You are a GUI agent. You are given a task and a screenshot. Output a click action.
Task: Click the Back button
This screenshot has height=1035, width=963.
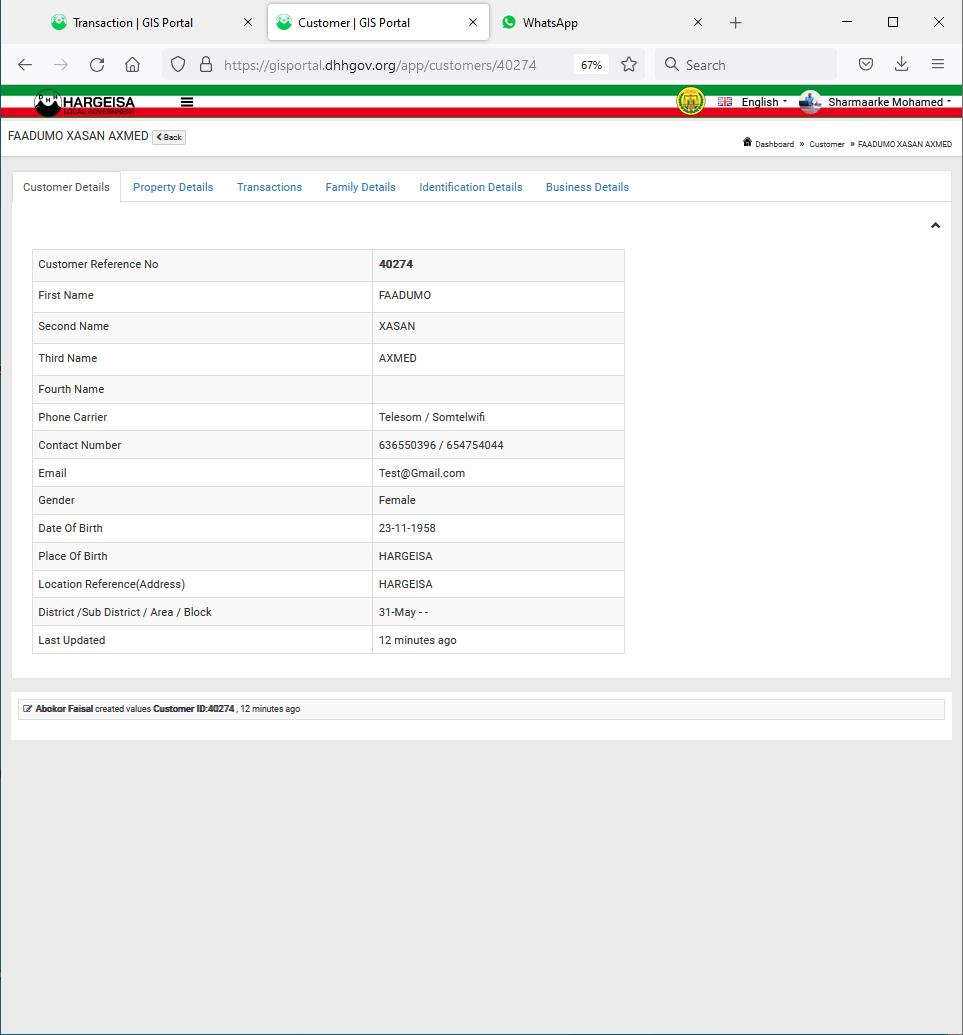[x=169, y=137]
